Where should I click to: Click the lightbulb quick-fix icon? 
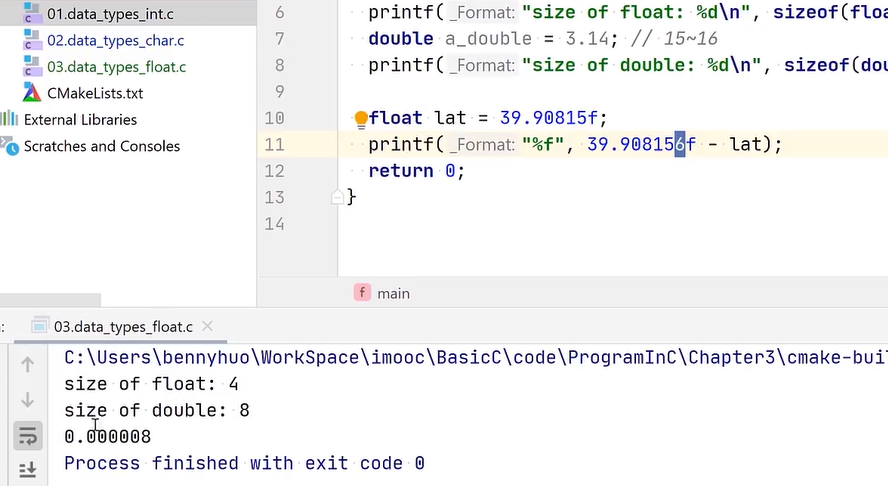(x=361, y=119)
